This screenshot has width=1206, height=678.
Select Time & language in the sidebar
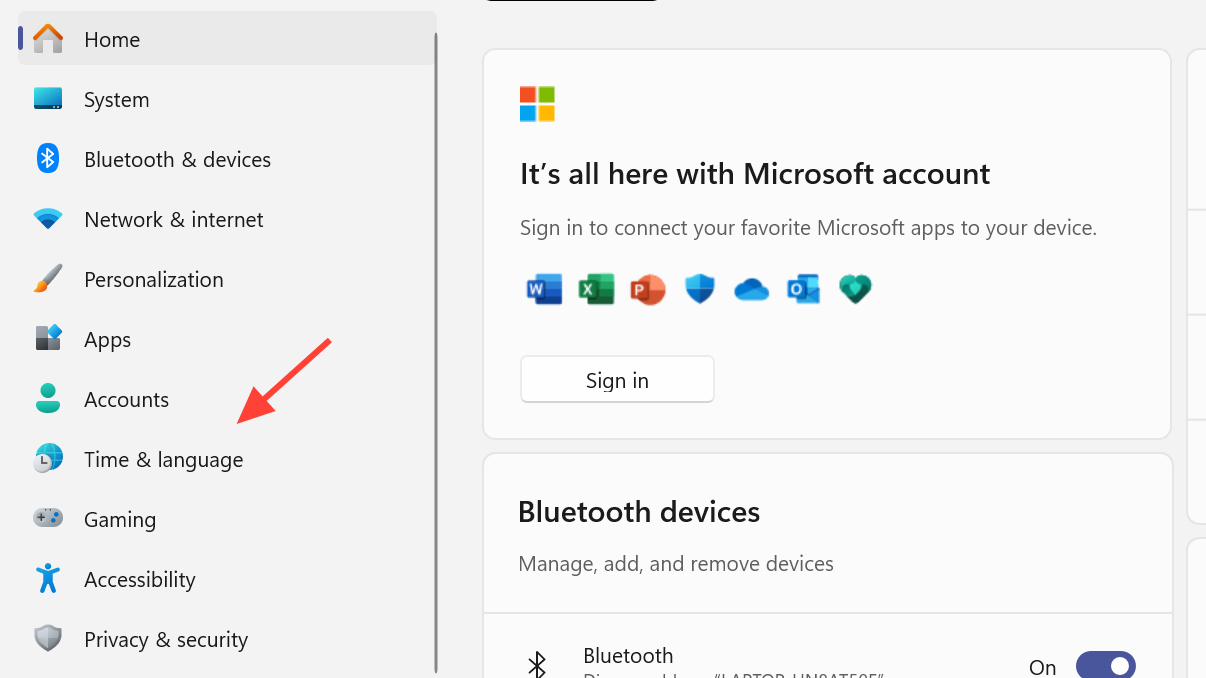227,459
